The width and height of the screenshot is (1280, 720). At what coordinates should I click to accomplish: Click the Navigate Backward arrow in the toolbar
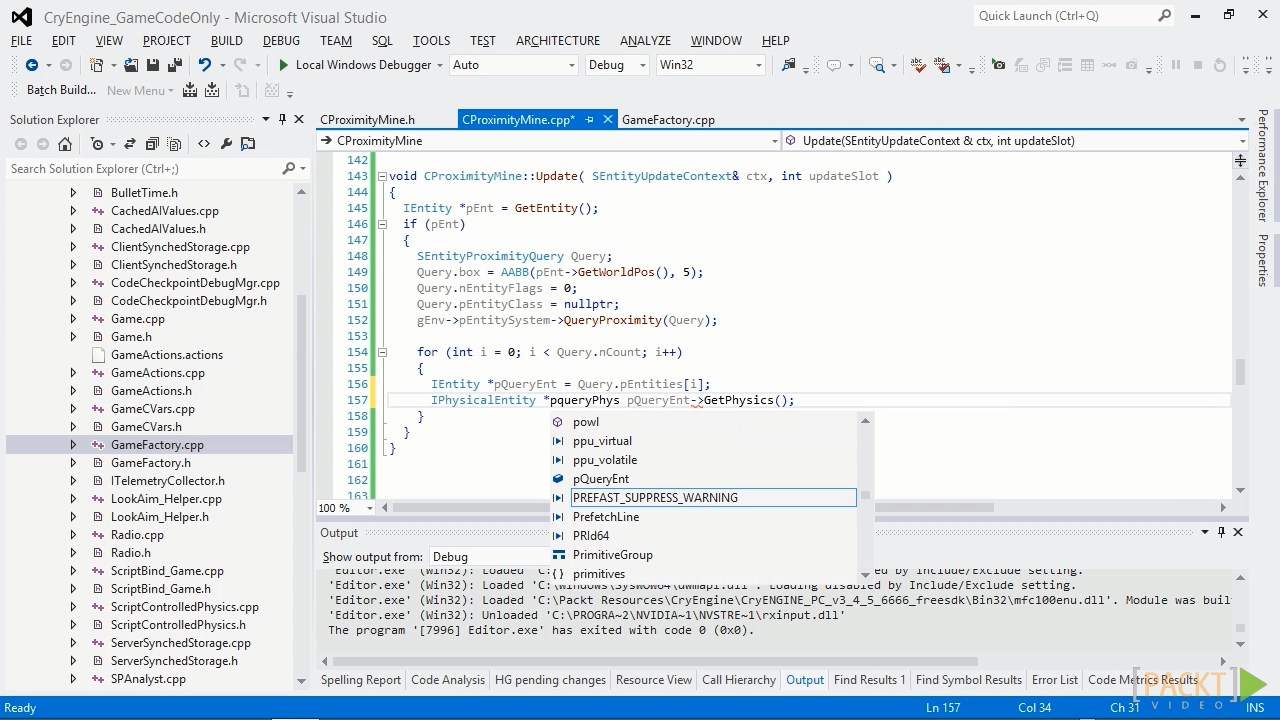pyautogui.click(x=32, y=65)
